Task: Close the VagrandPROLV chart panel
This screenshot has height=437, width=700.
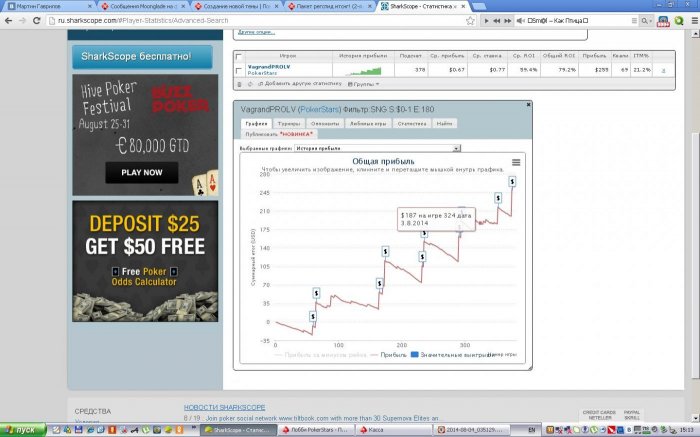Action: tap(528, 103)
